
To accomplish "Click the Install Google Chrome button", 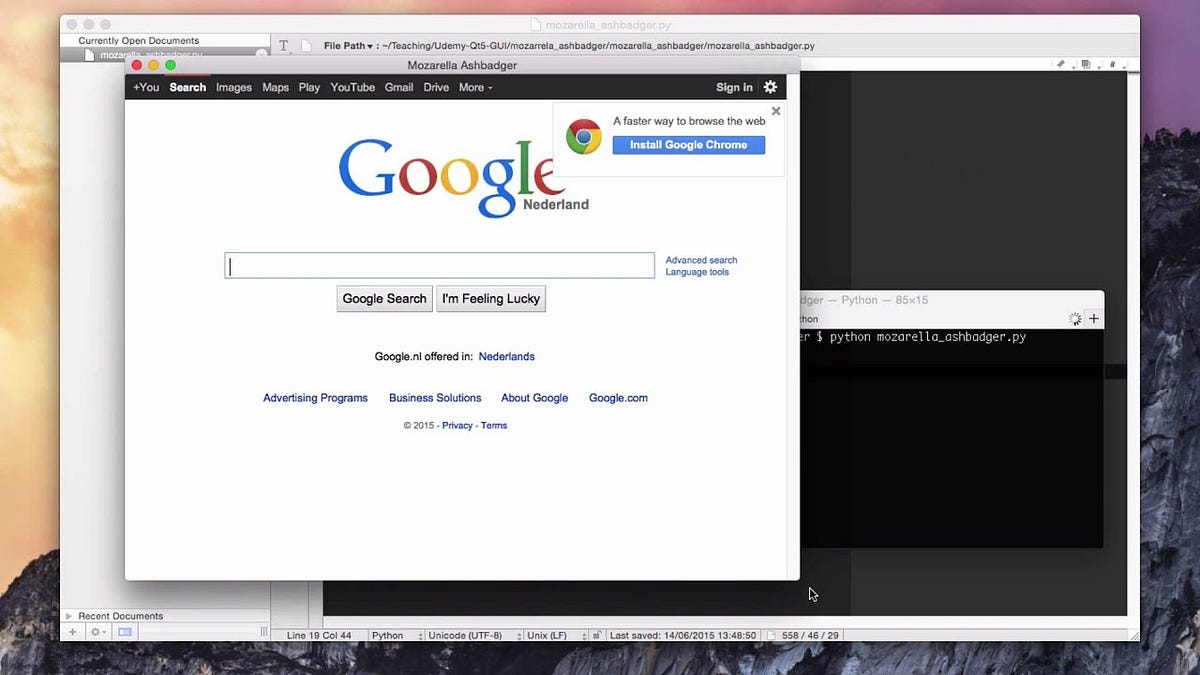I will click(688, 145).
